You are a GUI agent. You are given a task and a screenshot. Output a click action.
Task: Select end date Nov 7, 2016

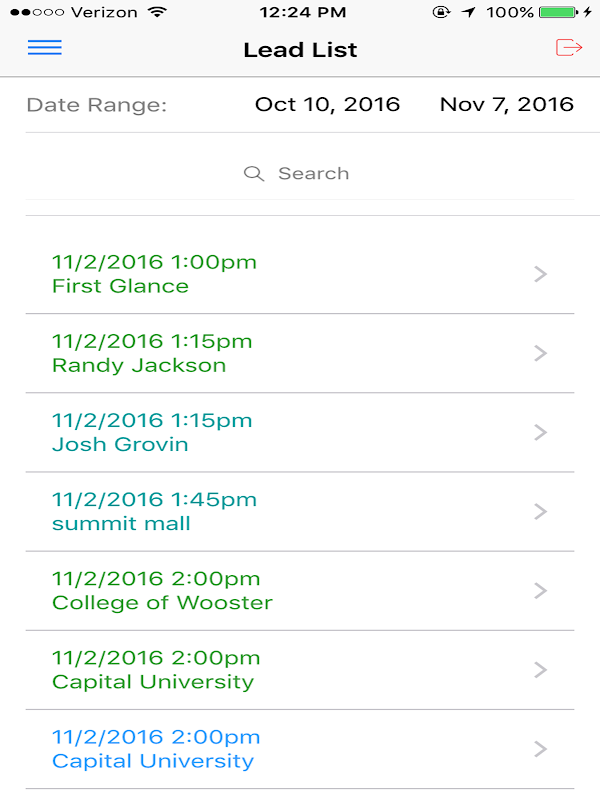click(506, 104)
